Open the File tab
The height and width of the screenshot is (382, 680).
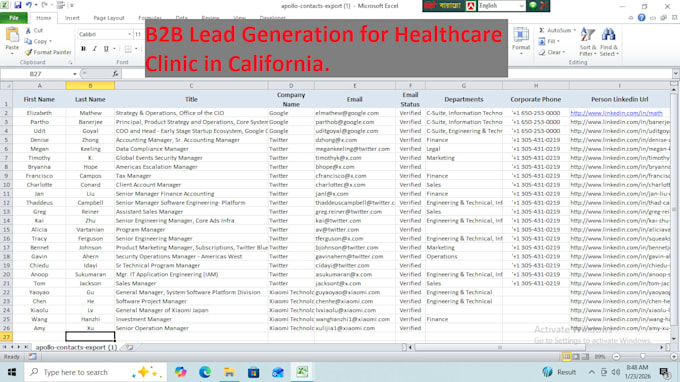pos(14,18)
